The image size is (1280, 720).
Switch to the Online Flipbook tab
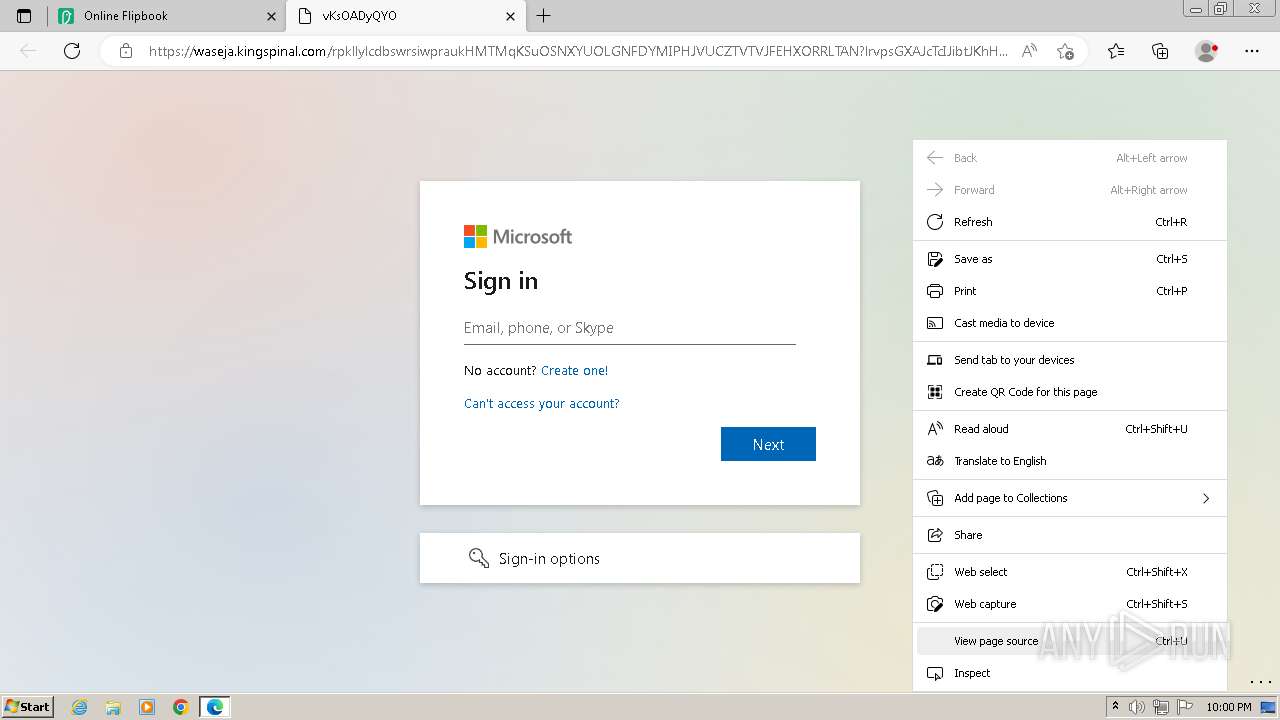click(167, 16)
